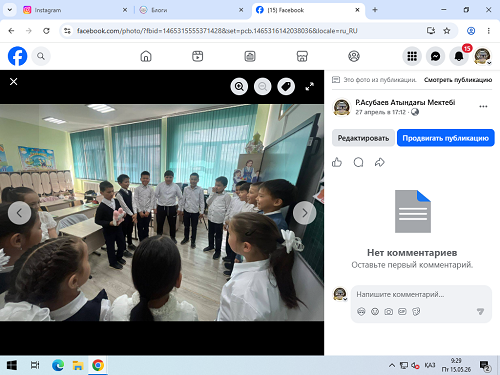Bookmark this page with star icon
500x375 pixels.
tap(447, 31)
